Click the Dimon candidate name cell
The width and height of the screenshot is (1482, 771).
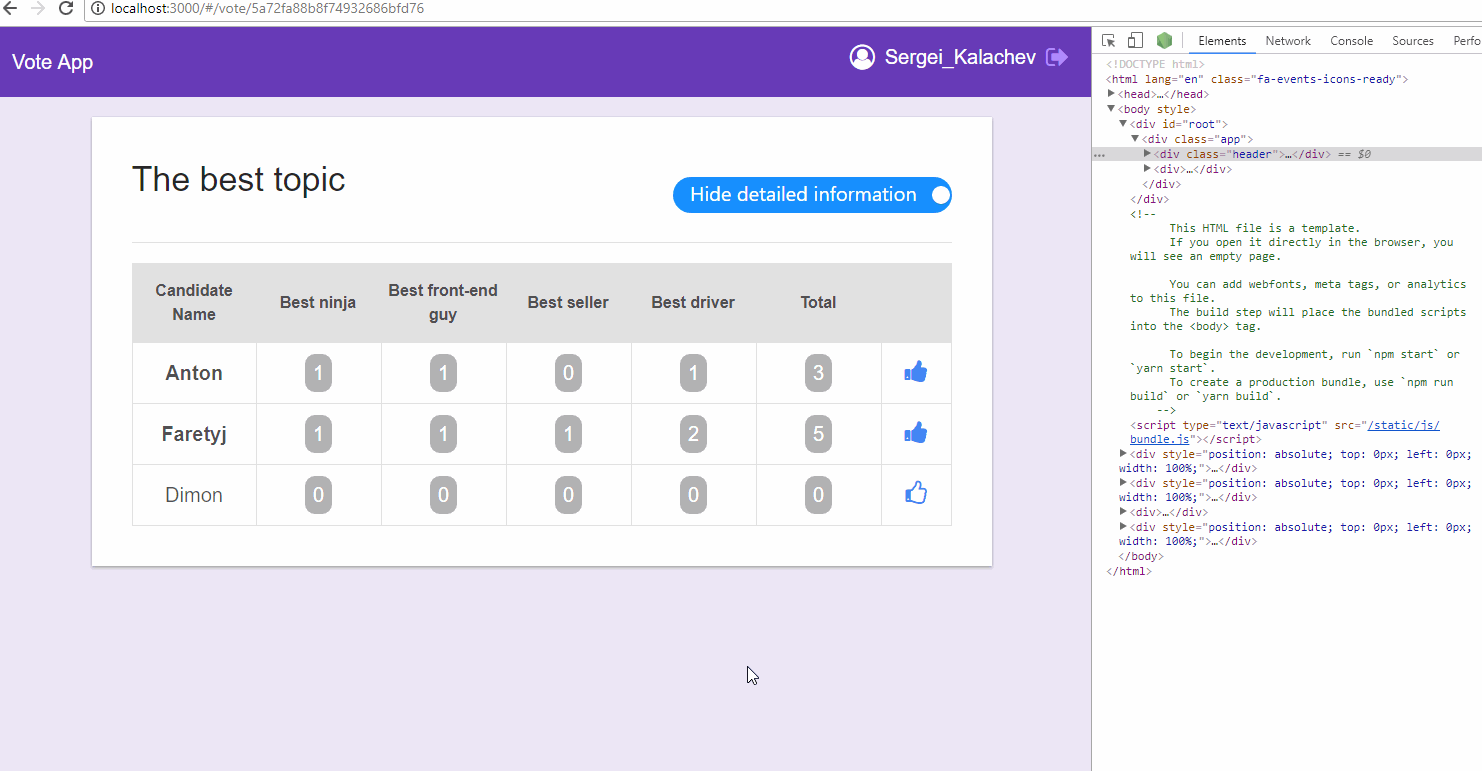194,495
